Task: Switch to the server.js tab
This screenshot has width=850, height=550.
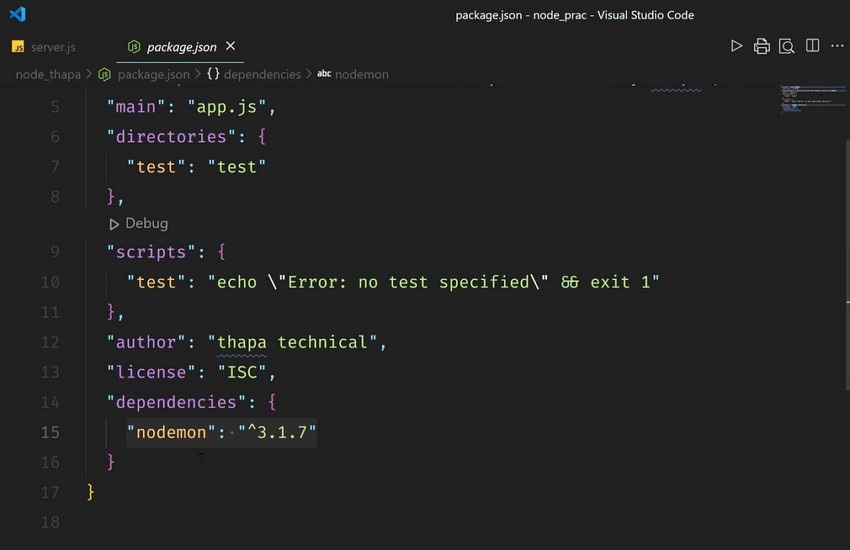Action: (53, 47)
